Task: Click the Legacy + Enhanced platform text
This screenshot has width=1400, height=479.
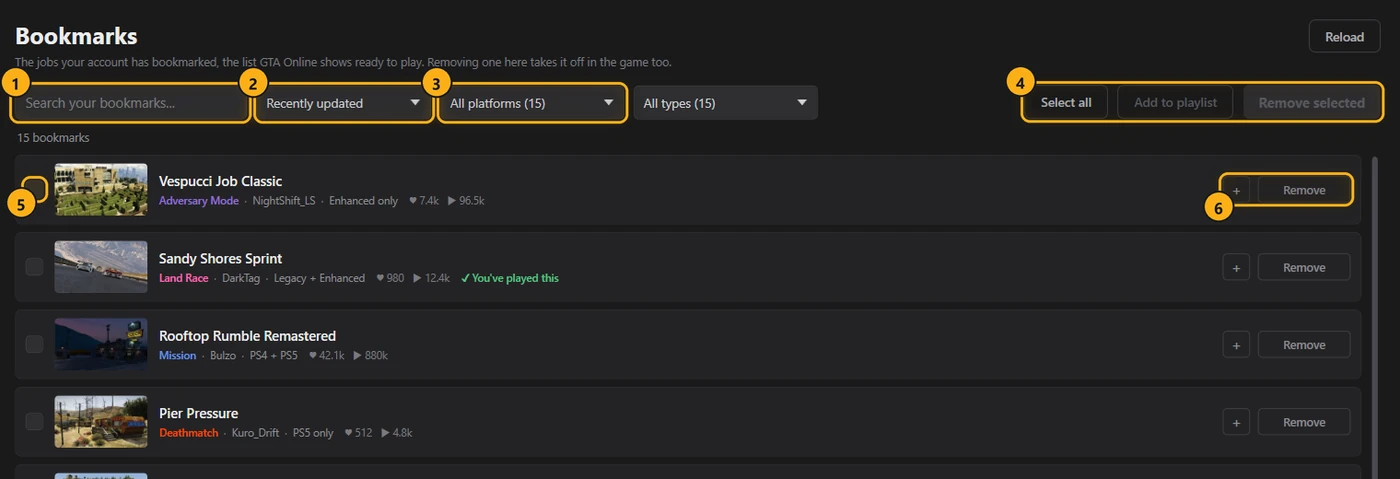Action: tap(320, 278)
